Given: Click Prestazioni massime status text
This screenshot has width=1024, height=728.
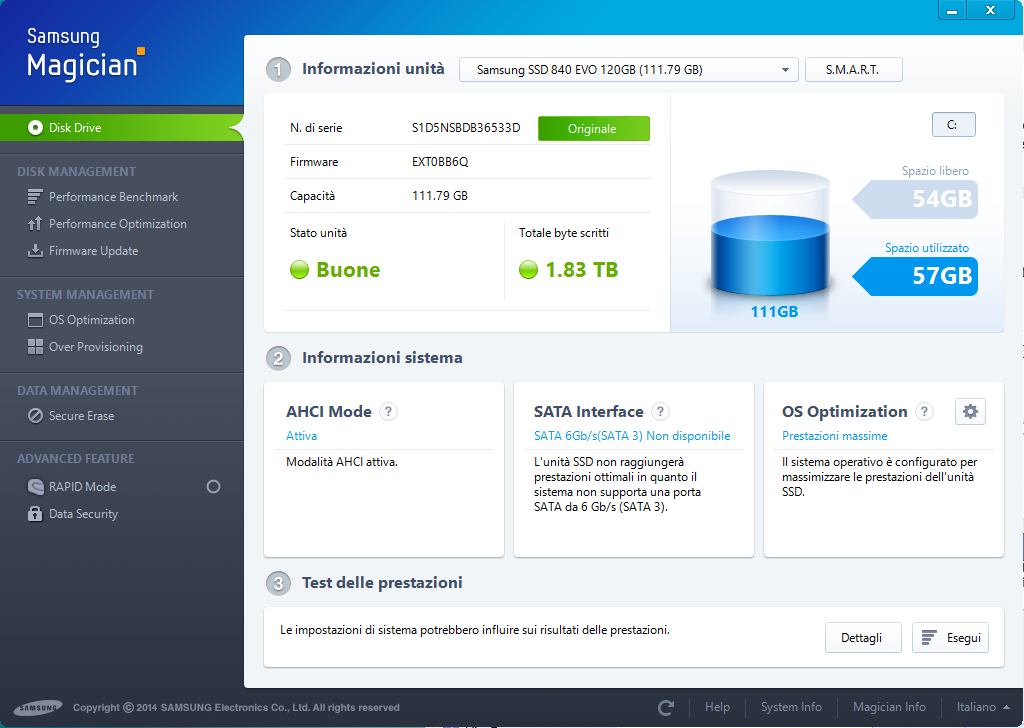Looking at the screenshot, I should pos(834,435).
